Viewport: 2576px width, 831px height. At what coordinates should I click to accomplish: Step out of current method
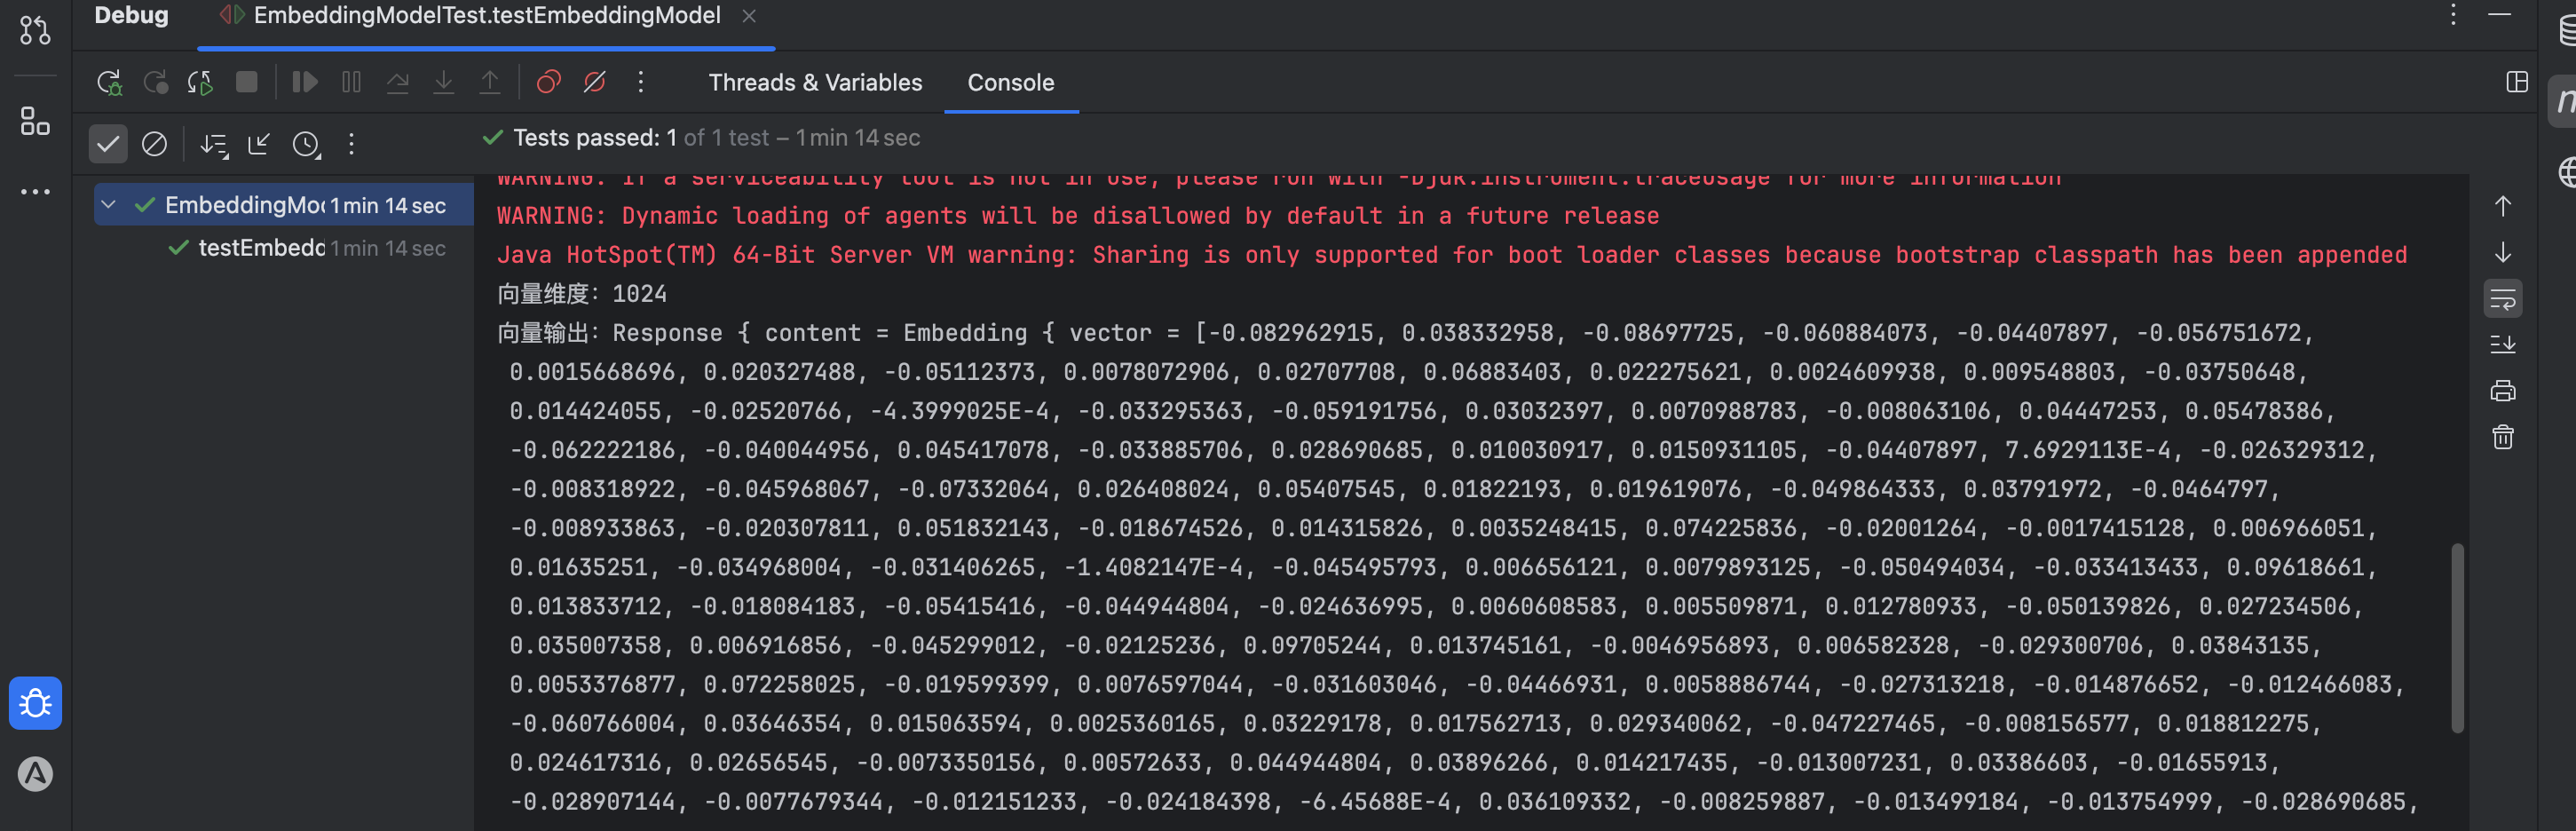(x=490, y=82)
